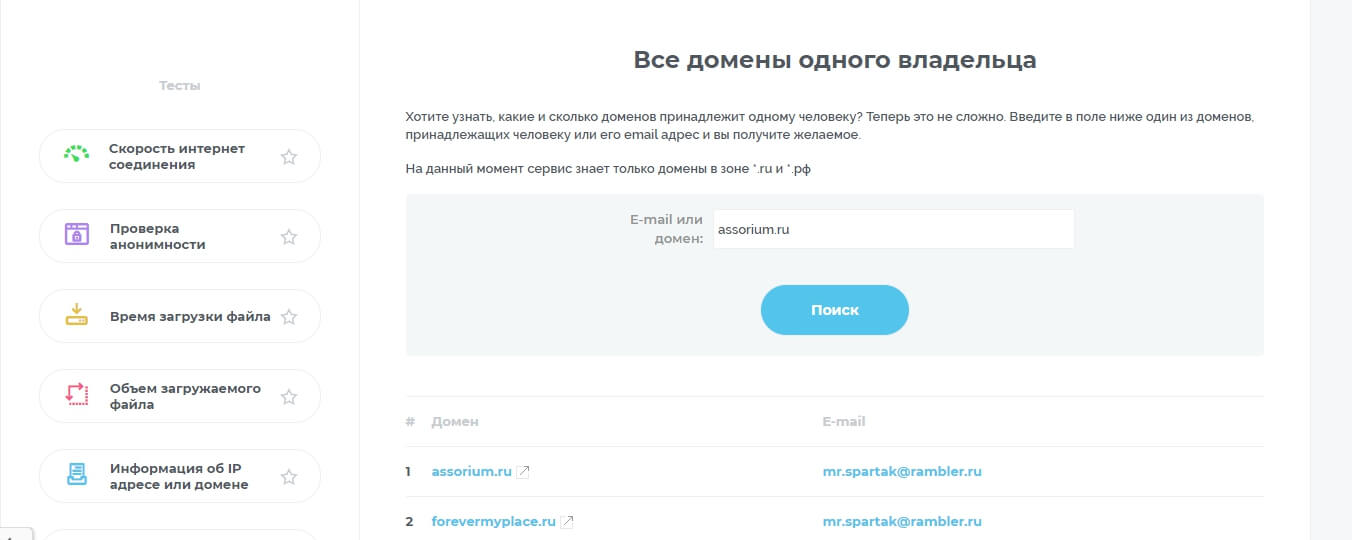Screen dimensions: 1352x540
Task: Click the anonymity check lock icon
Action: point(77,235)
